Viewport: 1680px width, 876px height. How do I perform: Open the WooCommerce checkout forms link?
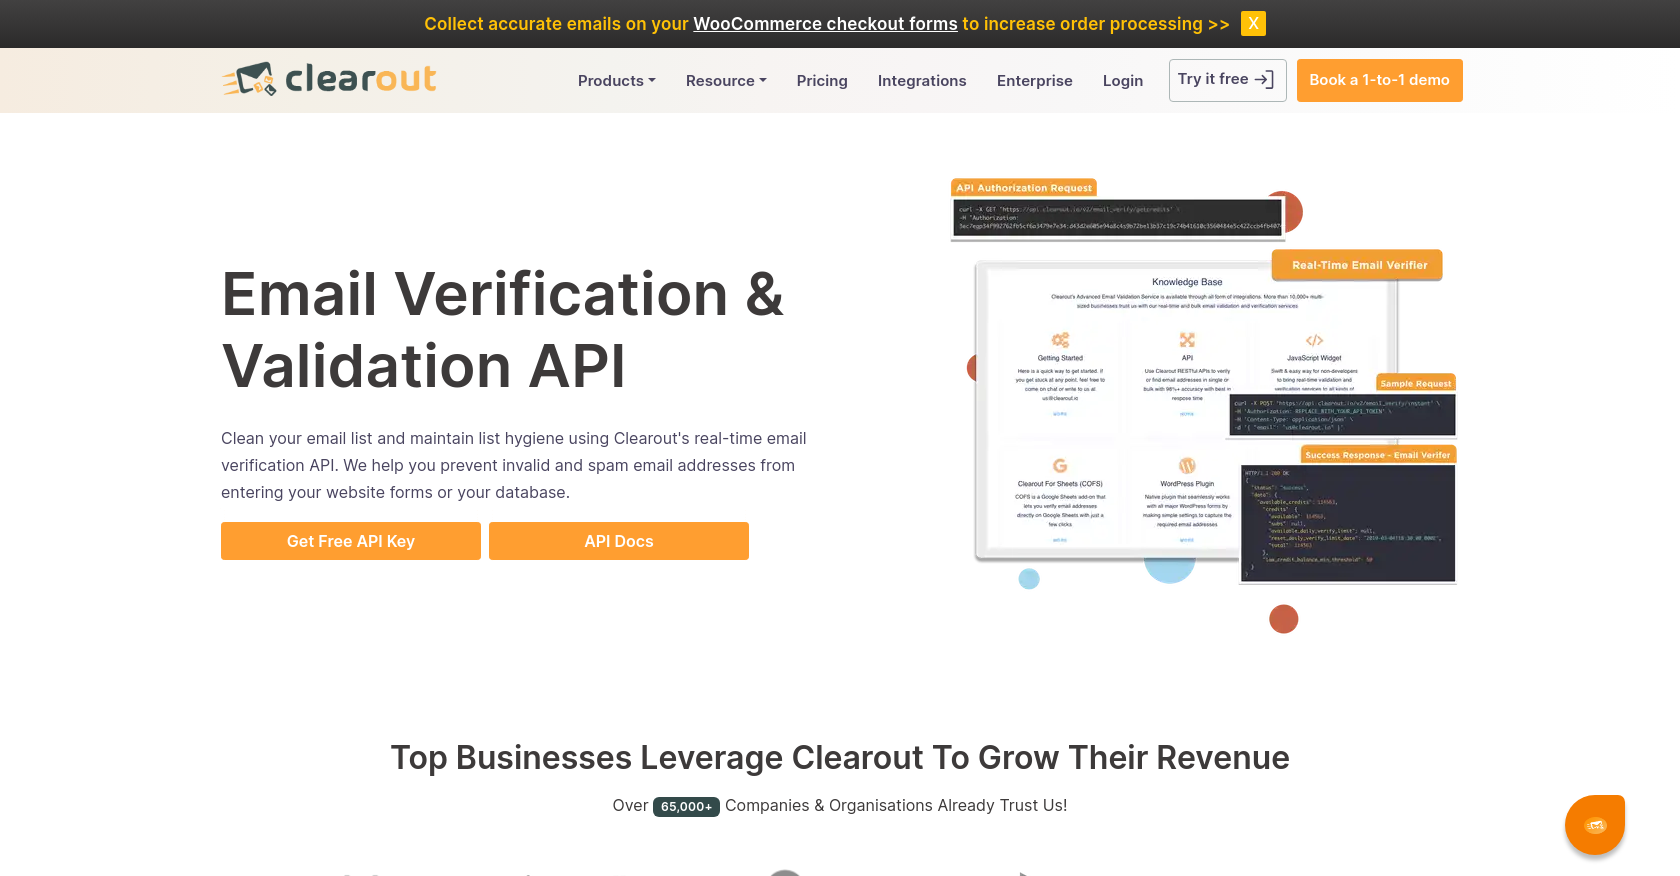pyautogui.click(x=825, y=24)
